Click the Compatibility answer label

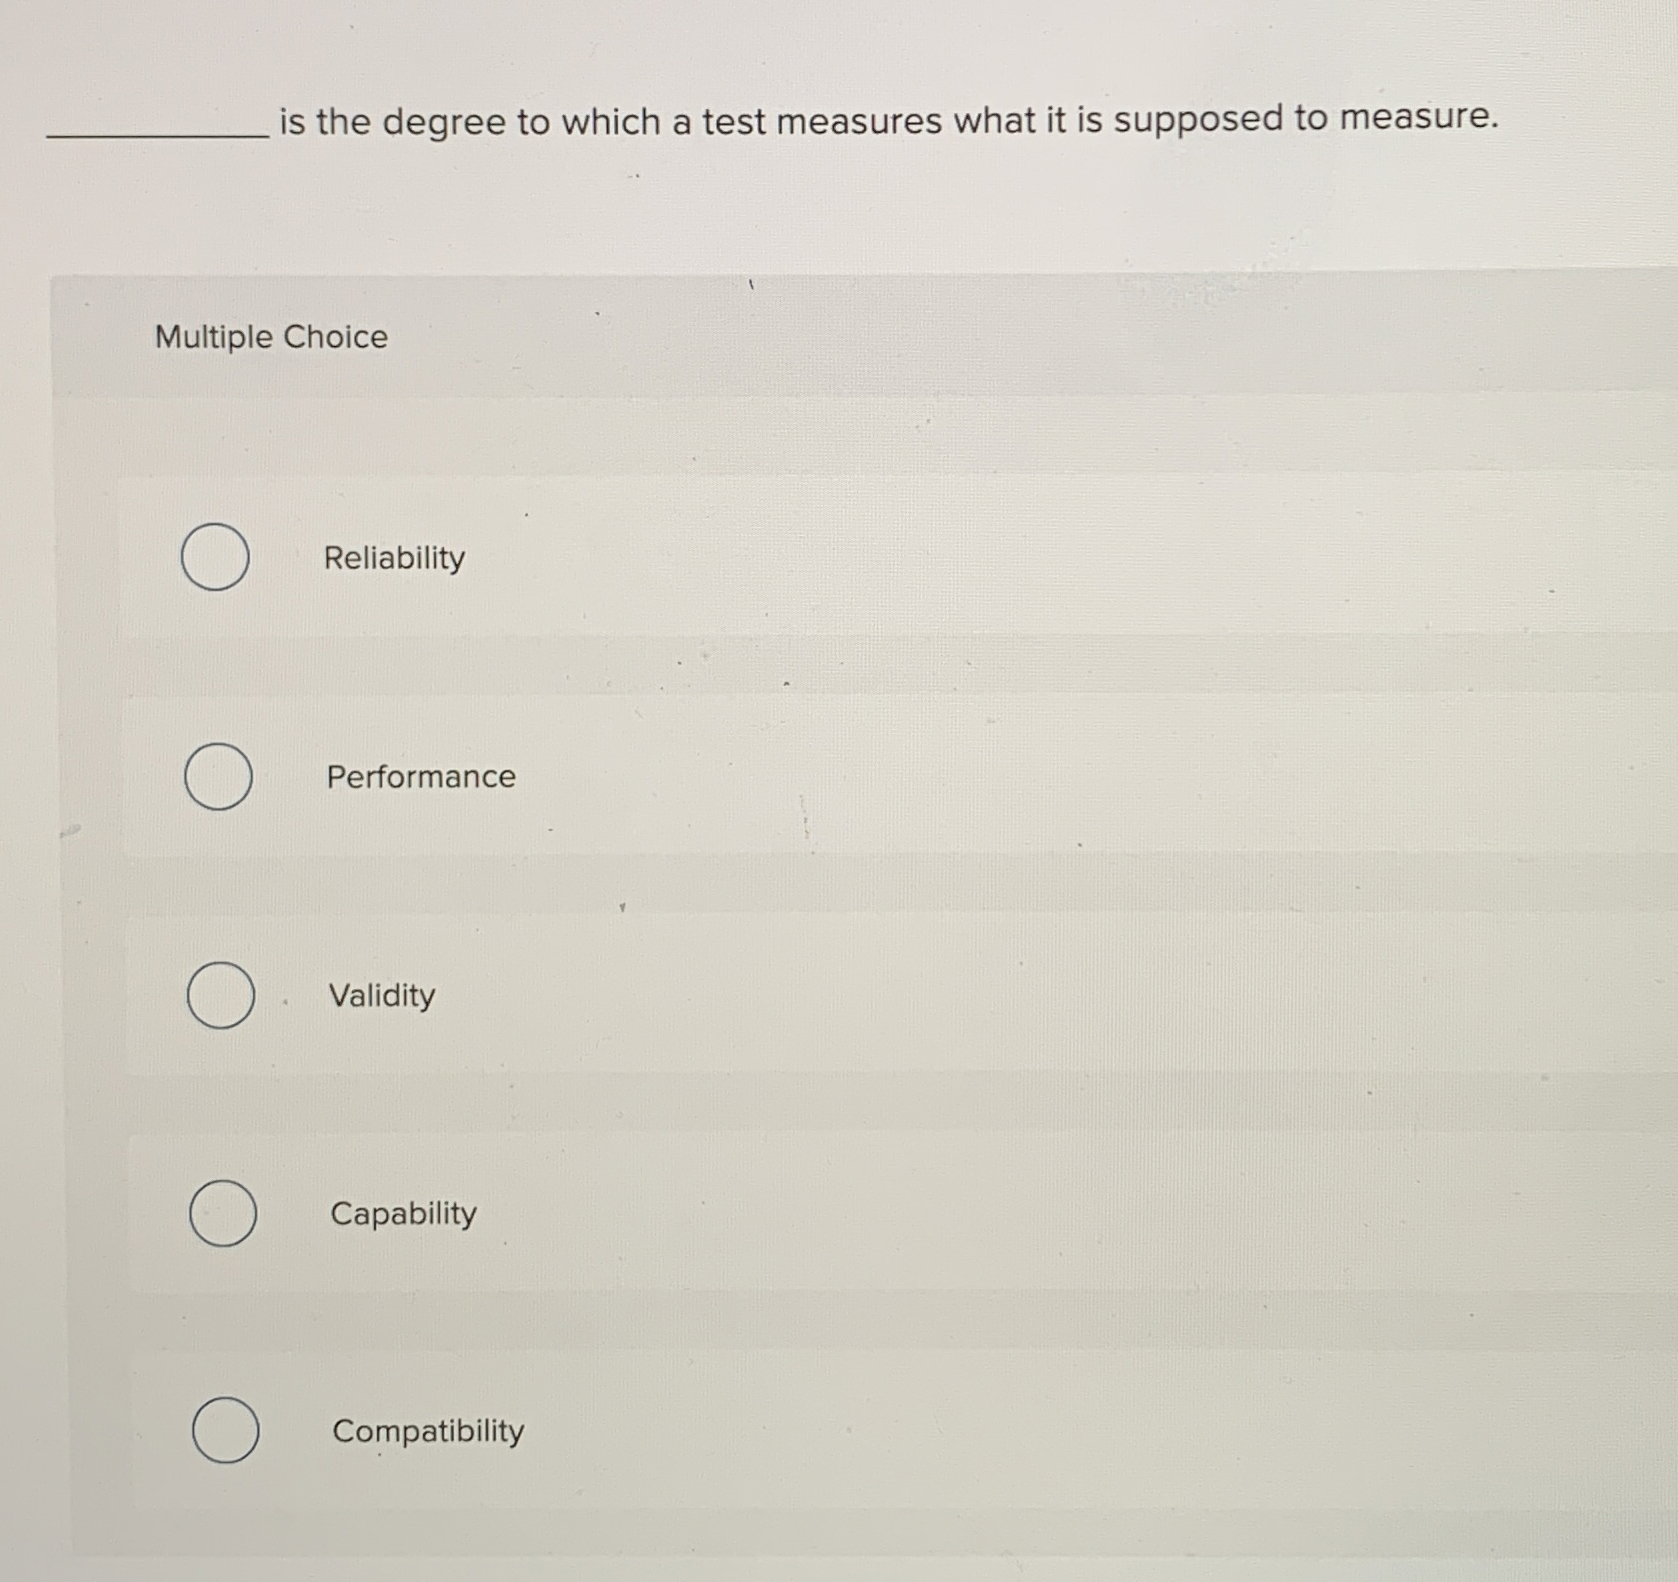tap(427, 1432)
